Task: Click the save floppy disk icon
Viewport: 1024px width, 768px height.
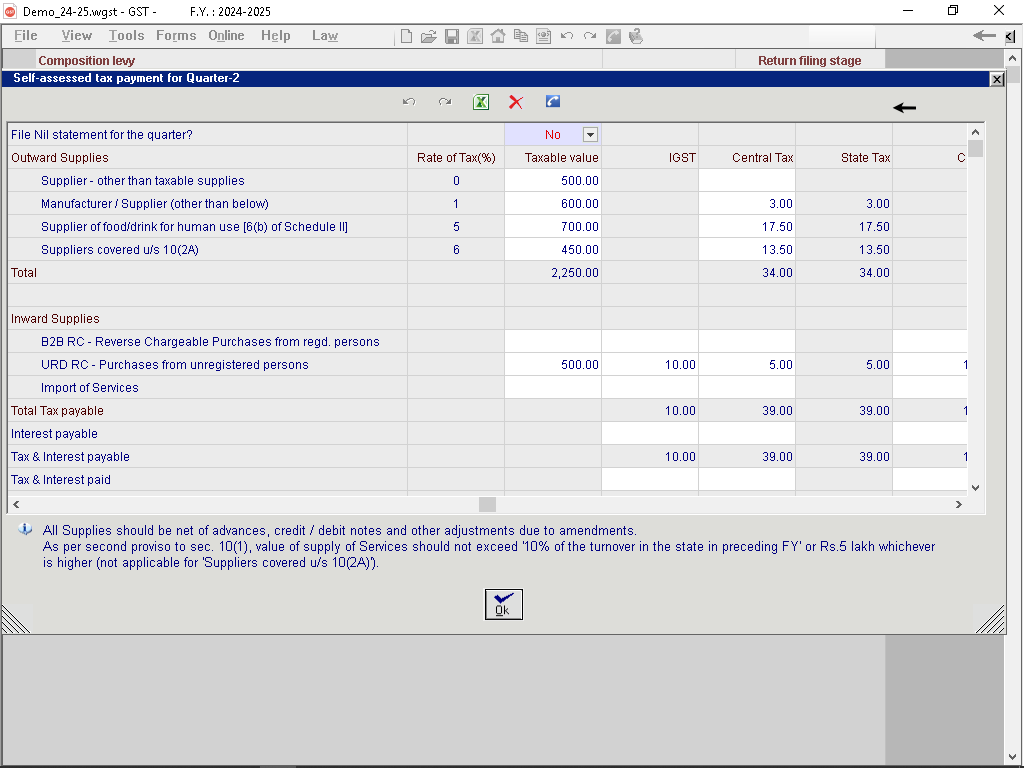Action: point(452,36)
